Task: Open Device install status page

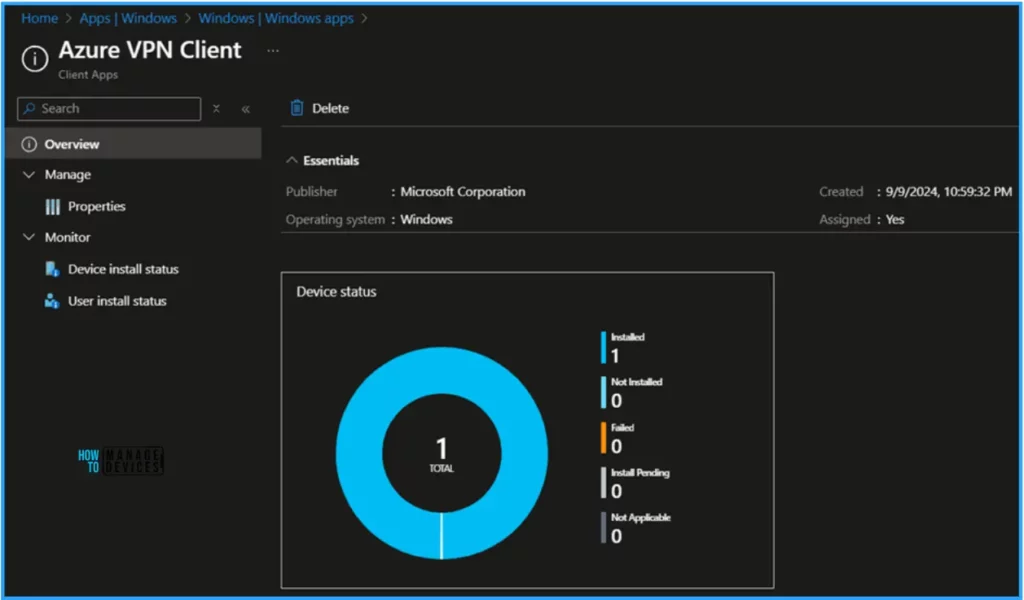Action: pyautogui.click(x=123, y=269)
